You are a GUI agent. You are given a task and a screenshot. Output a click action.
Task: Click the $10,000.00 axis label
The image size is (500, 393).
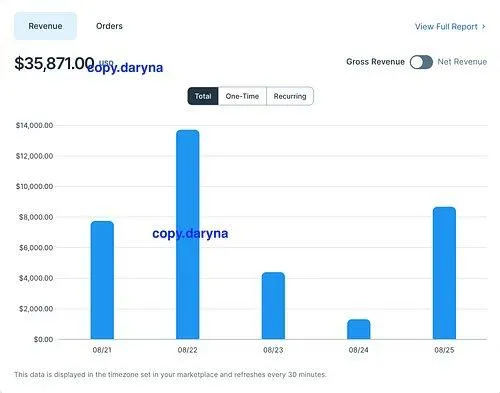point(34,186)
